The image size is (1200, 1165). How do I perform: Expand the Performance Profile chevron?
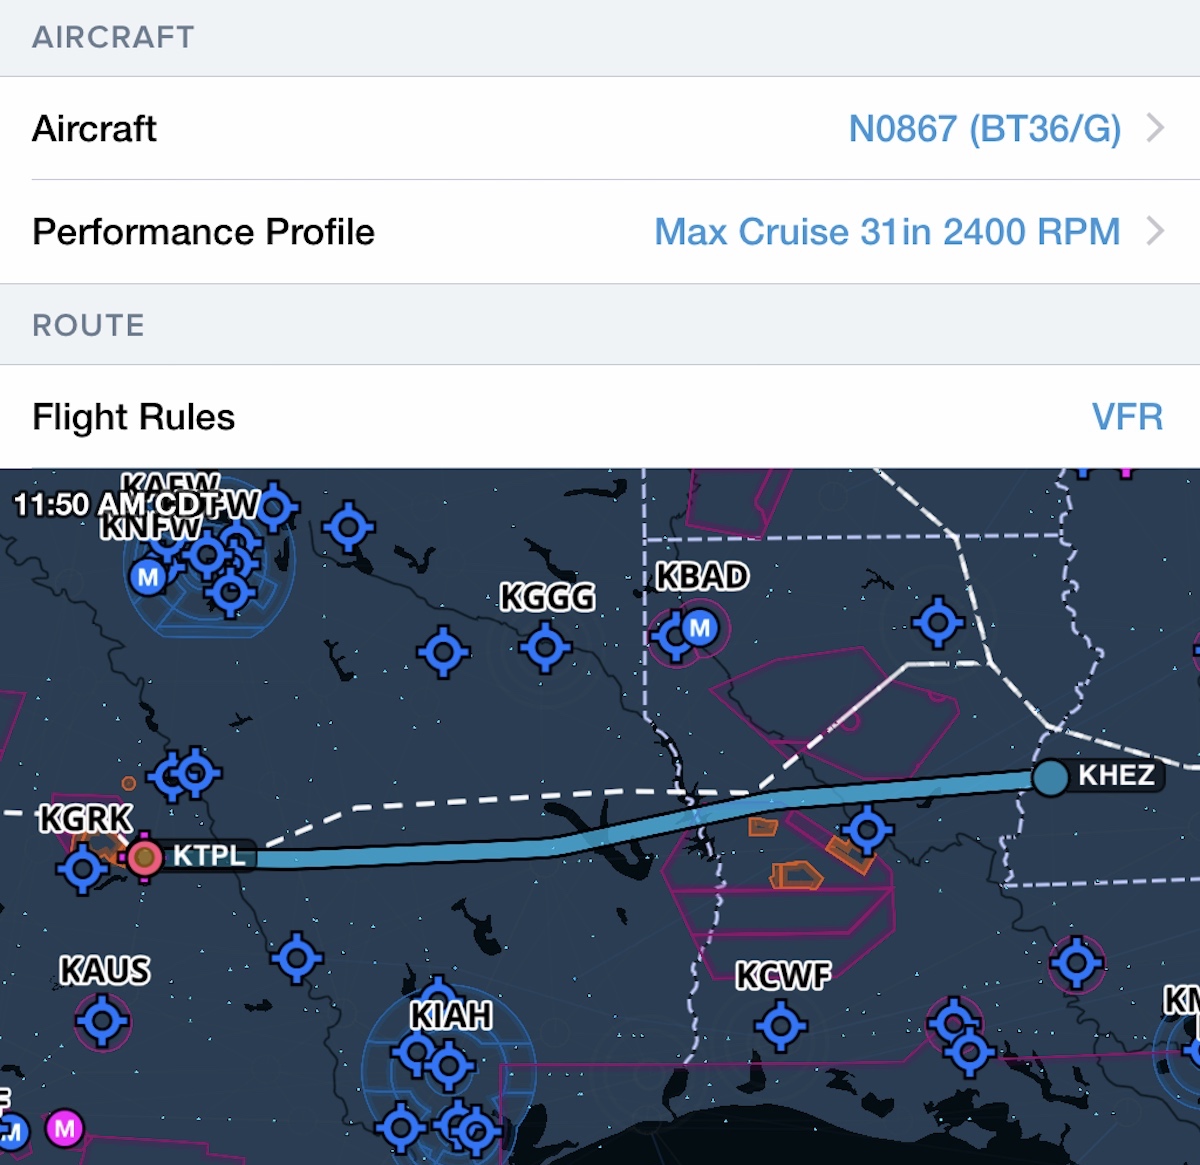(1155, 232)
